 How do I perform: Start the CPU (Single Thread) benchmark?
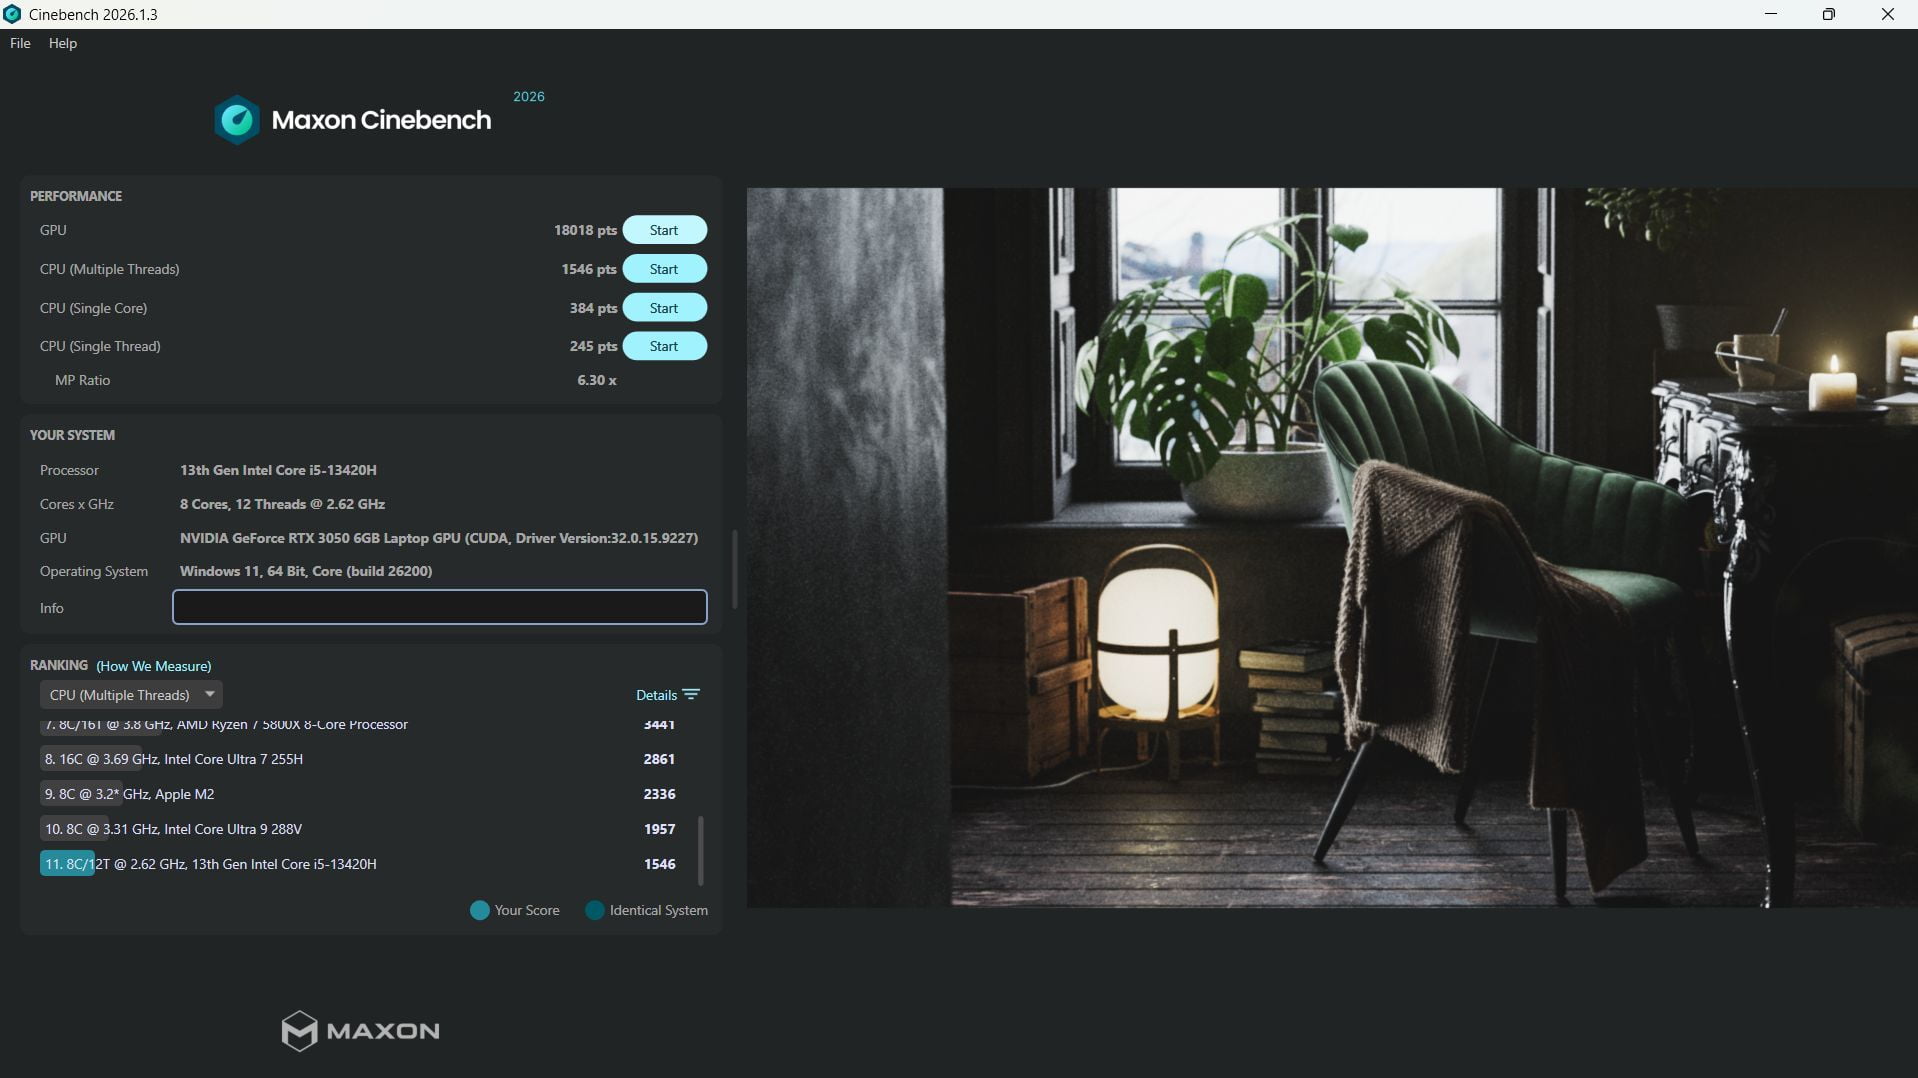pyautogui.click(x=664, y=346)
